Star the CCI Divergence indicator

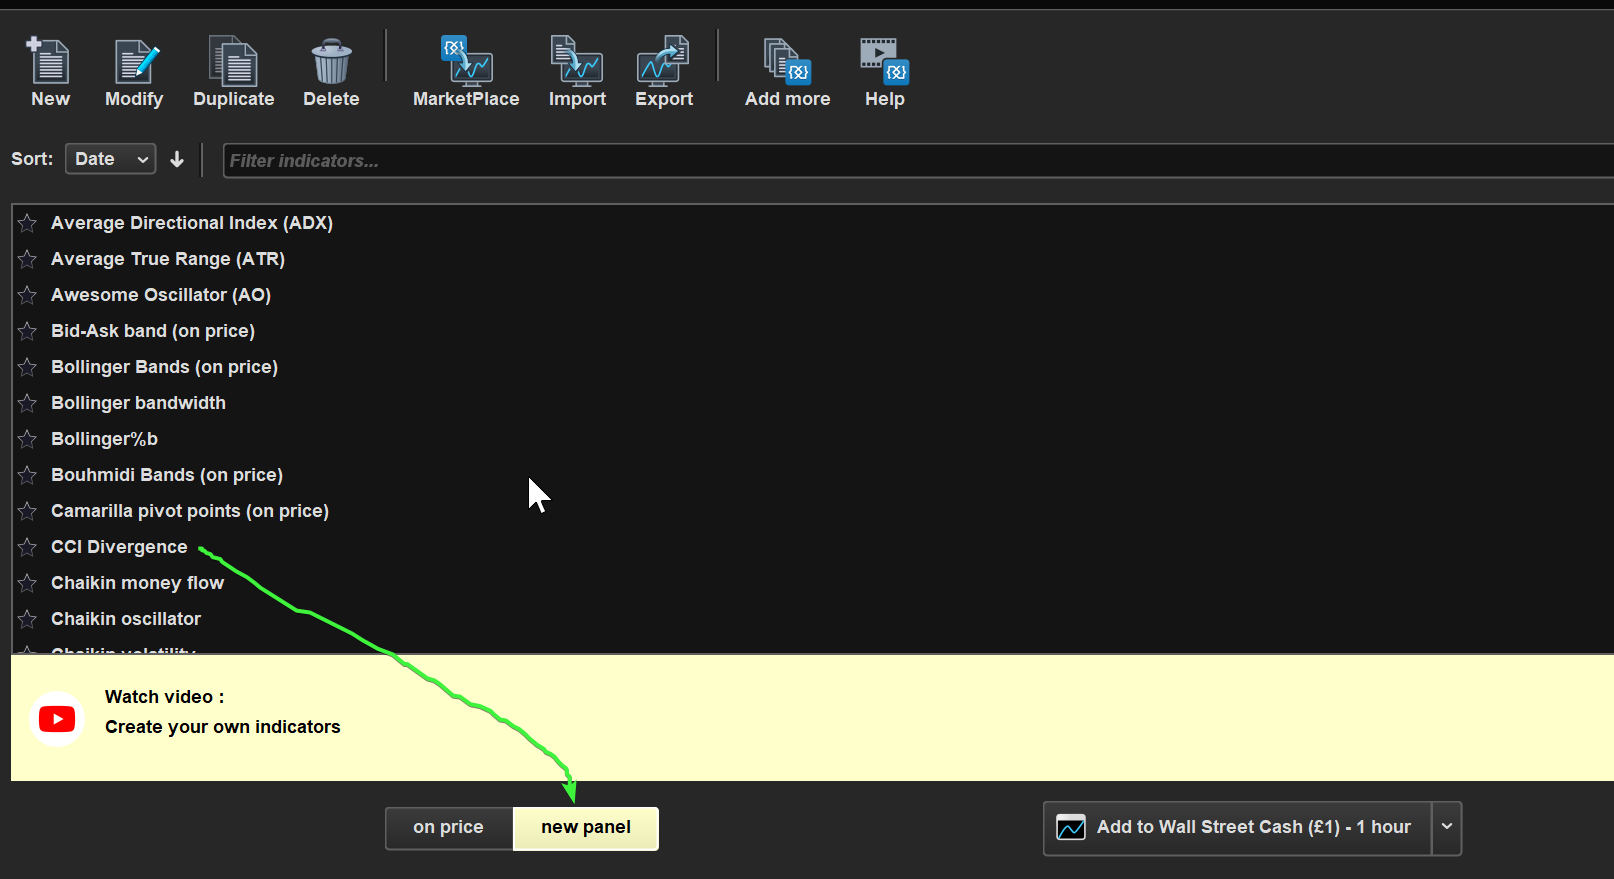(x=27, y=547)
